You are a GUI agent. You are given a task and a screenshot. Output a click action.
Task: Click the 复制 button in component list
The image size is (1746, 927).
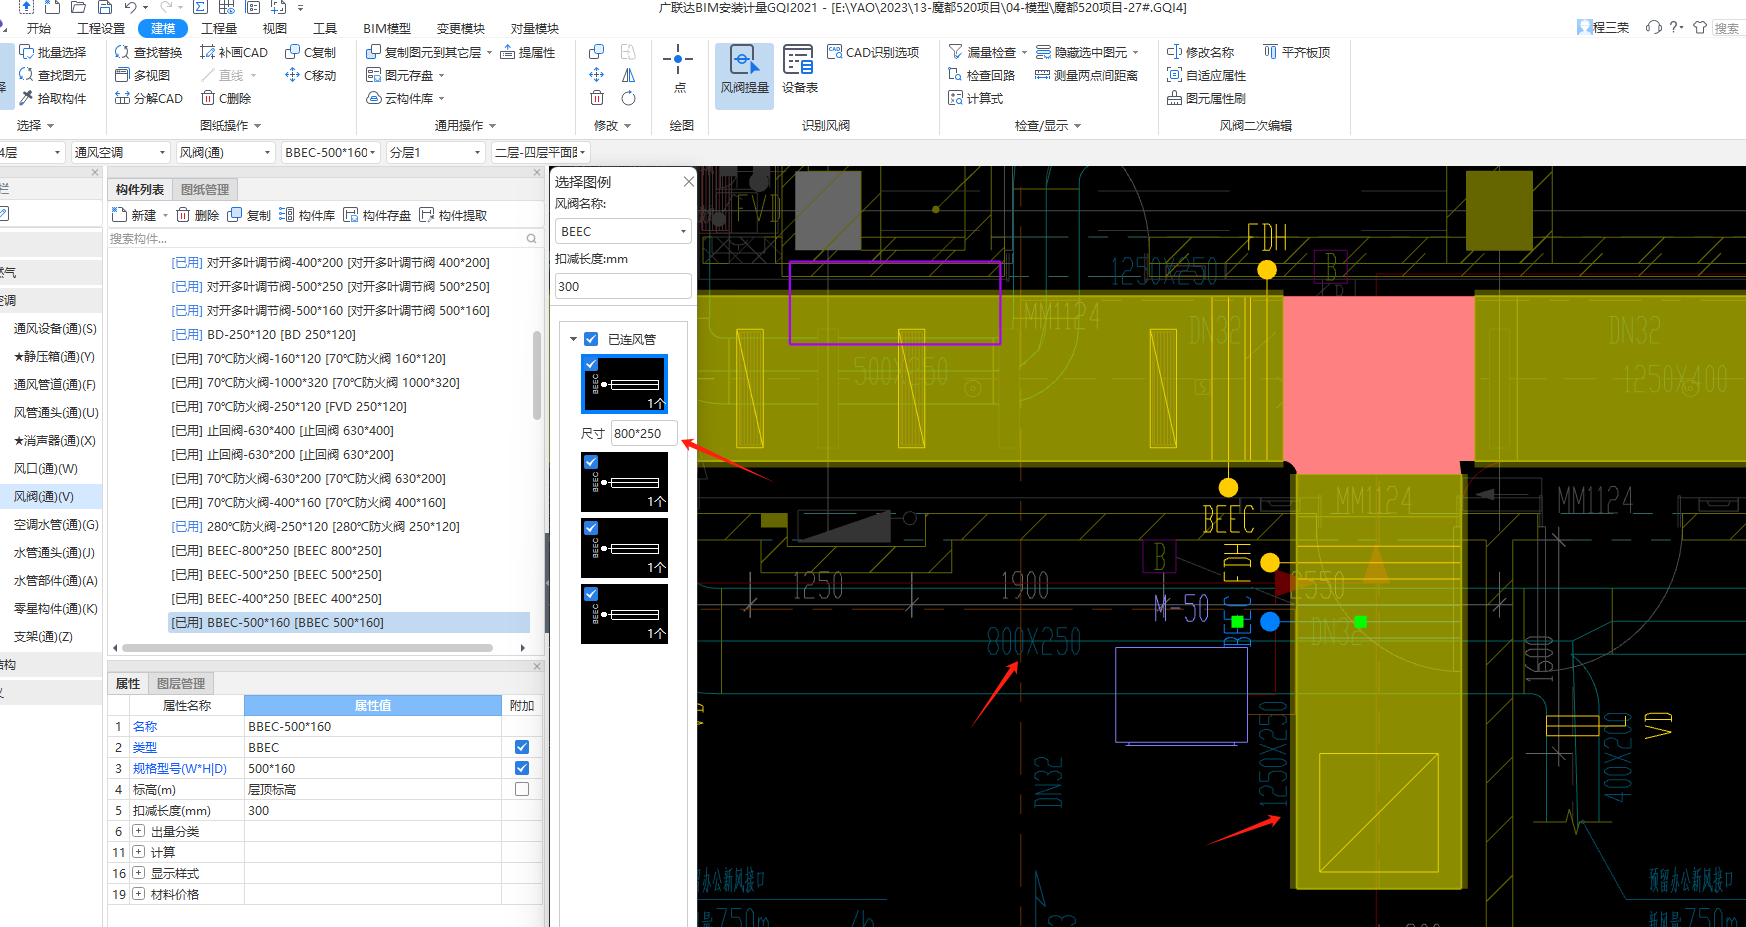pyautogui.click(x=249, y=215)
